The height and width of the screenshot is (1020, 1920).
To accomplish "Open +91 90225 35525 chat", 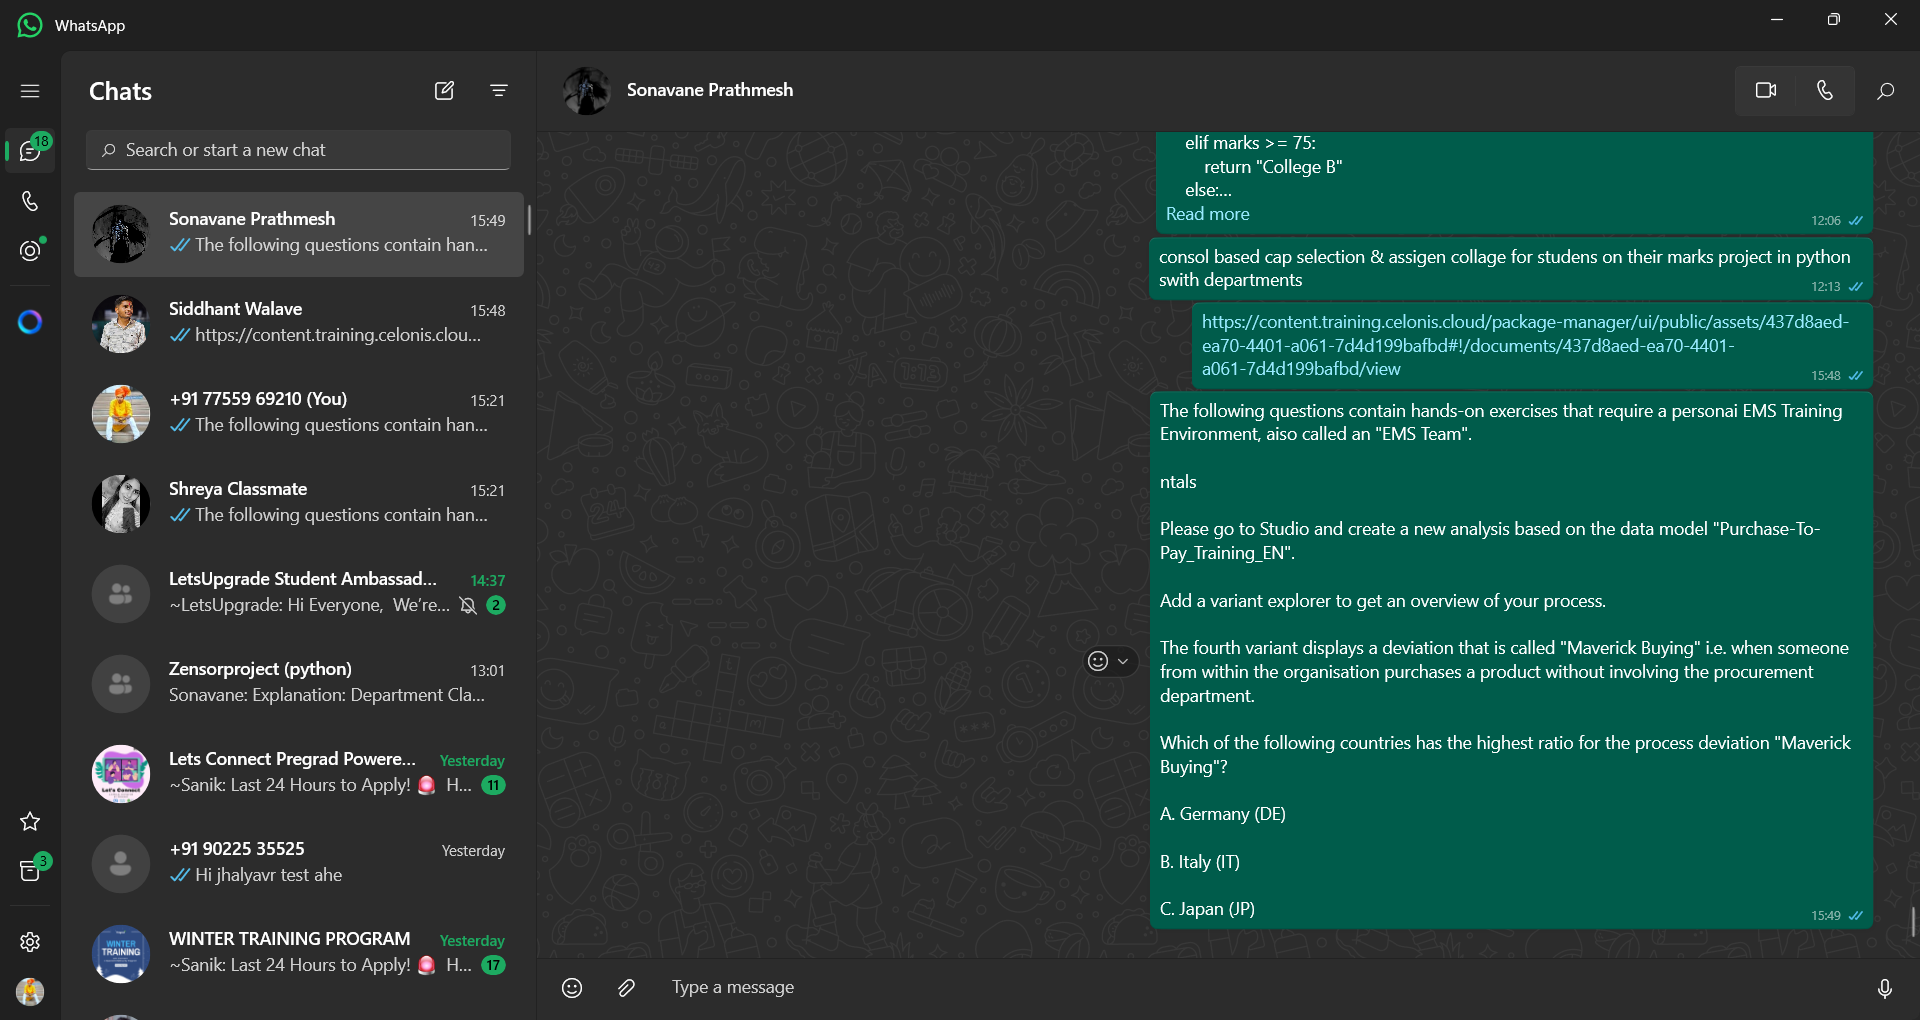I will click(298, 864).
